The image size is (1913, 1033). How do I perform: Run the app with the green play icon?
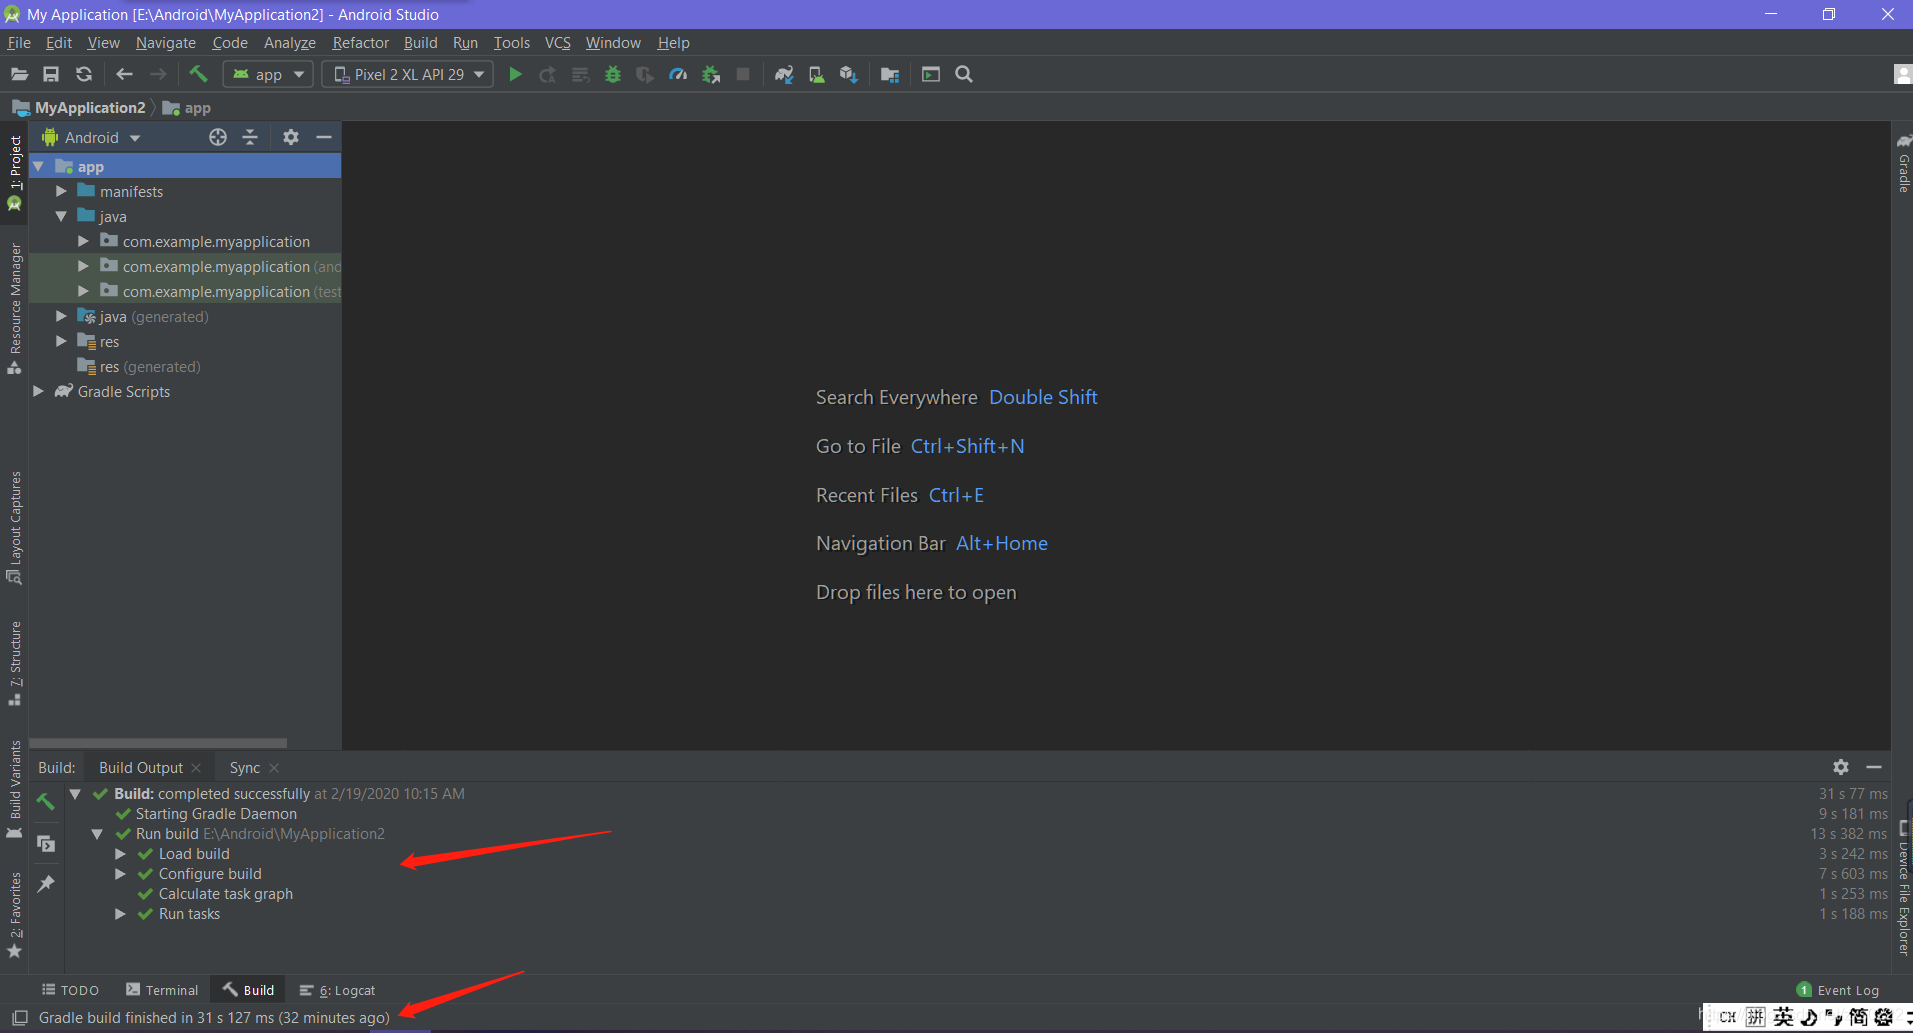tap(515, 74)
